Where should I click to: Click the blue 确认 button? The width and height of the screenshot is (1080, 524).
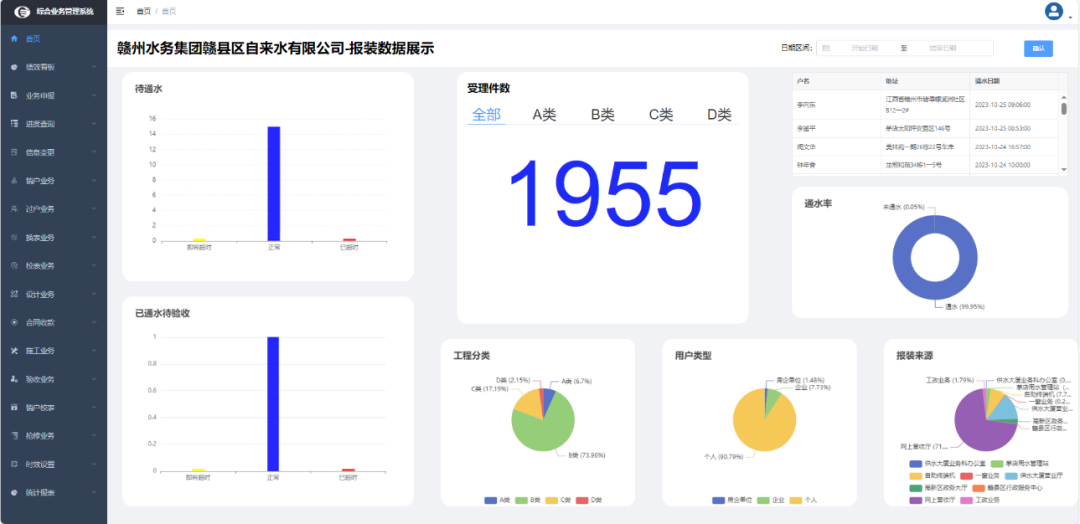[1038, 48]
